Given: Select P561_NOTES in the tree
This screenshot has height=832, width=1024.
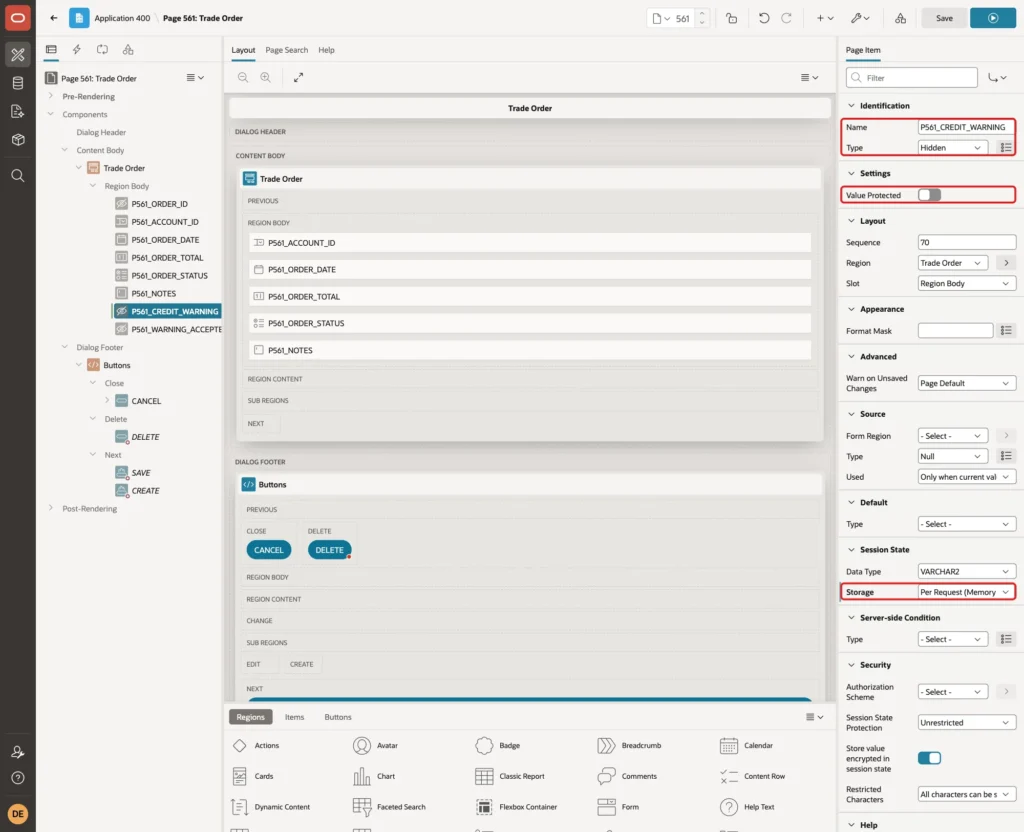Looking at the screenshot, I should click(x=153, y=294).
